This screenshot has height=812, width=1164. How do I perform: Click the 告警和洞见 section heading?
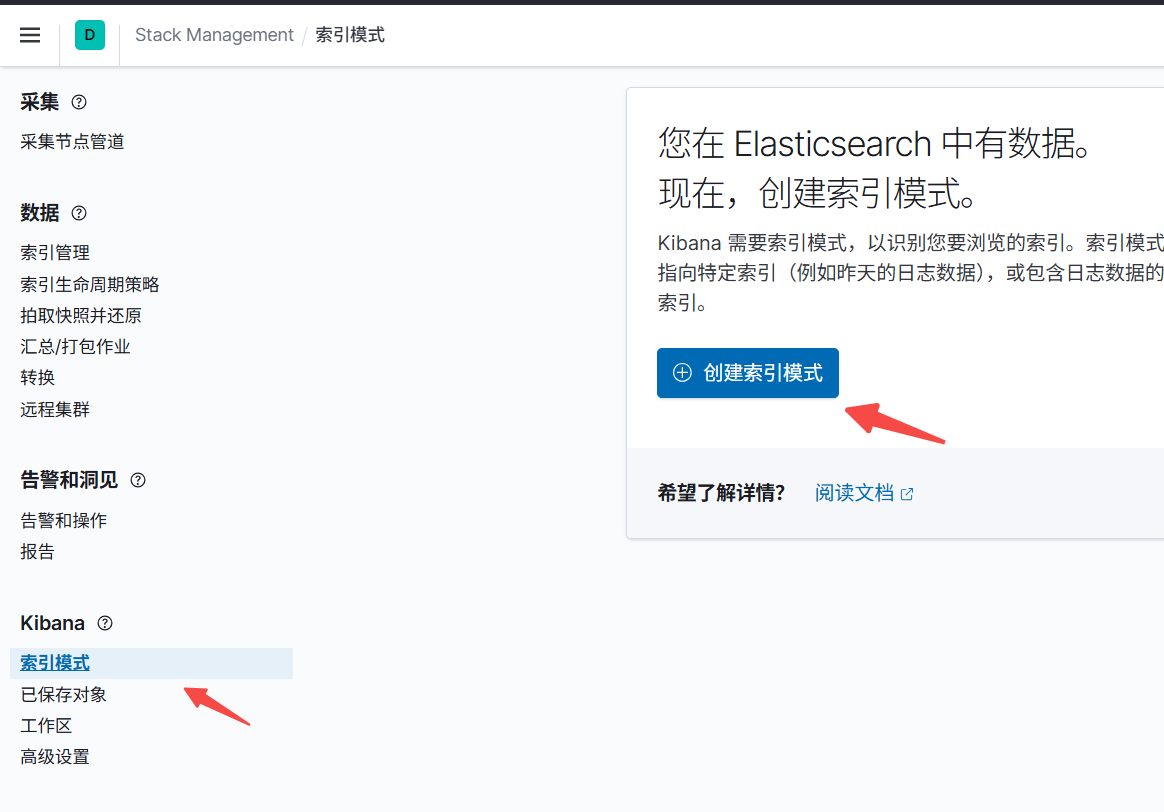(69, 480)
